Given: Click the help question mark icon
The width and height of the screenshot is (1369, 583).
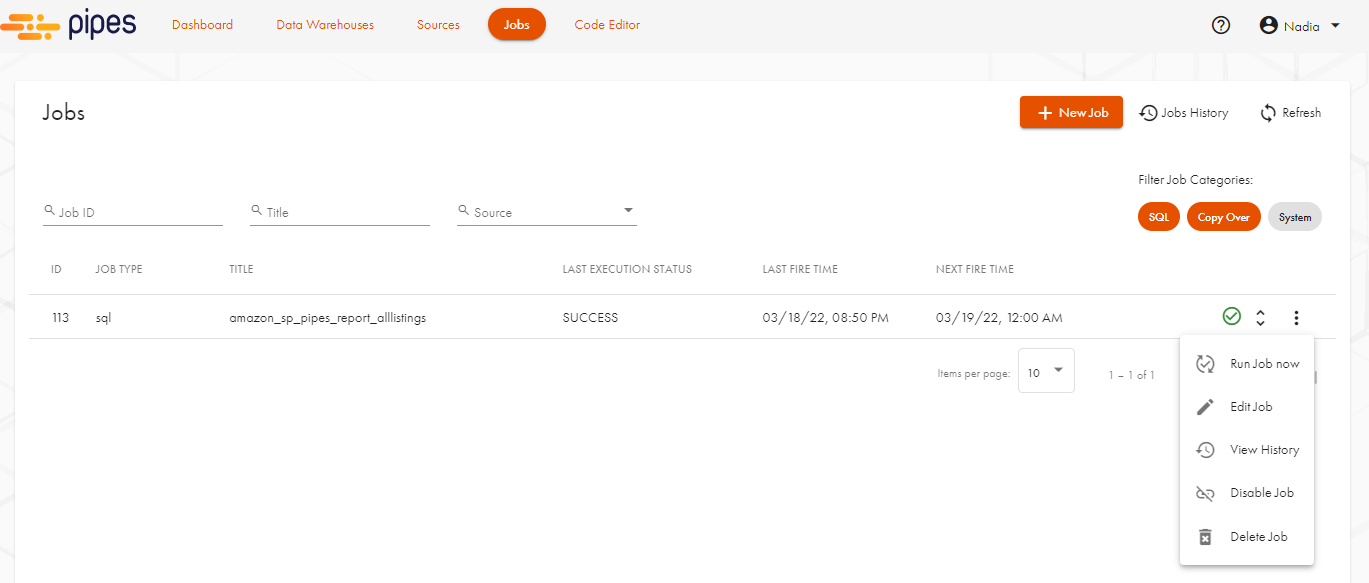Looking at the screenshot, I should pyautogui.click(x=1220, y=26).
